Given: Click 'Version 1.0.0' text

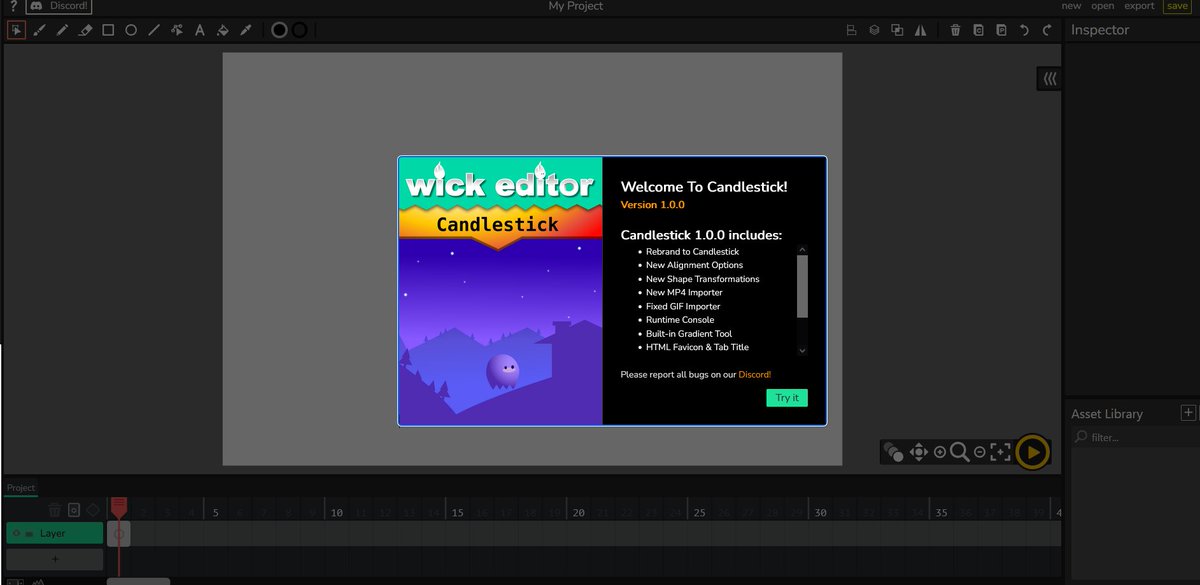Looking at the screenshot, I should click(653, 205).
